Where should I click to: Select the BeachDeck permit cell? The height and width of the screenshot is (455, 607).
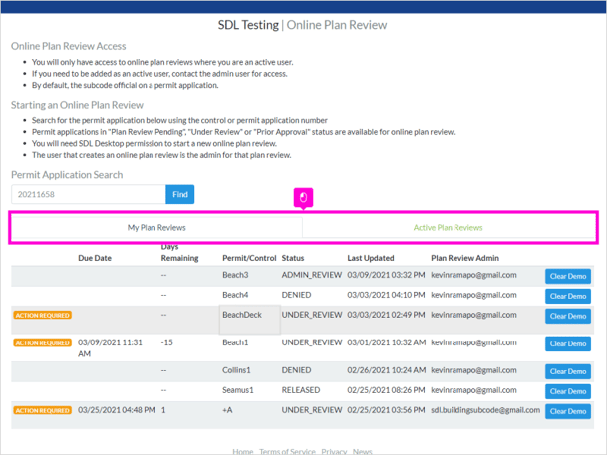coord(250,320)
